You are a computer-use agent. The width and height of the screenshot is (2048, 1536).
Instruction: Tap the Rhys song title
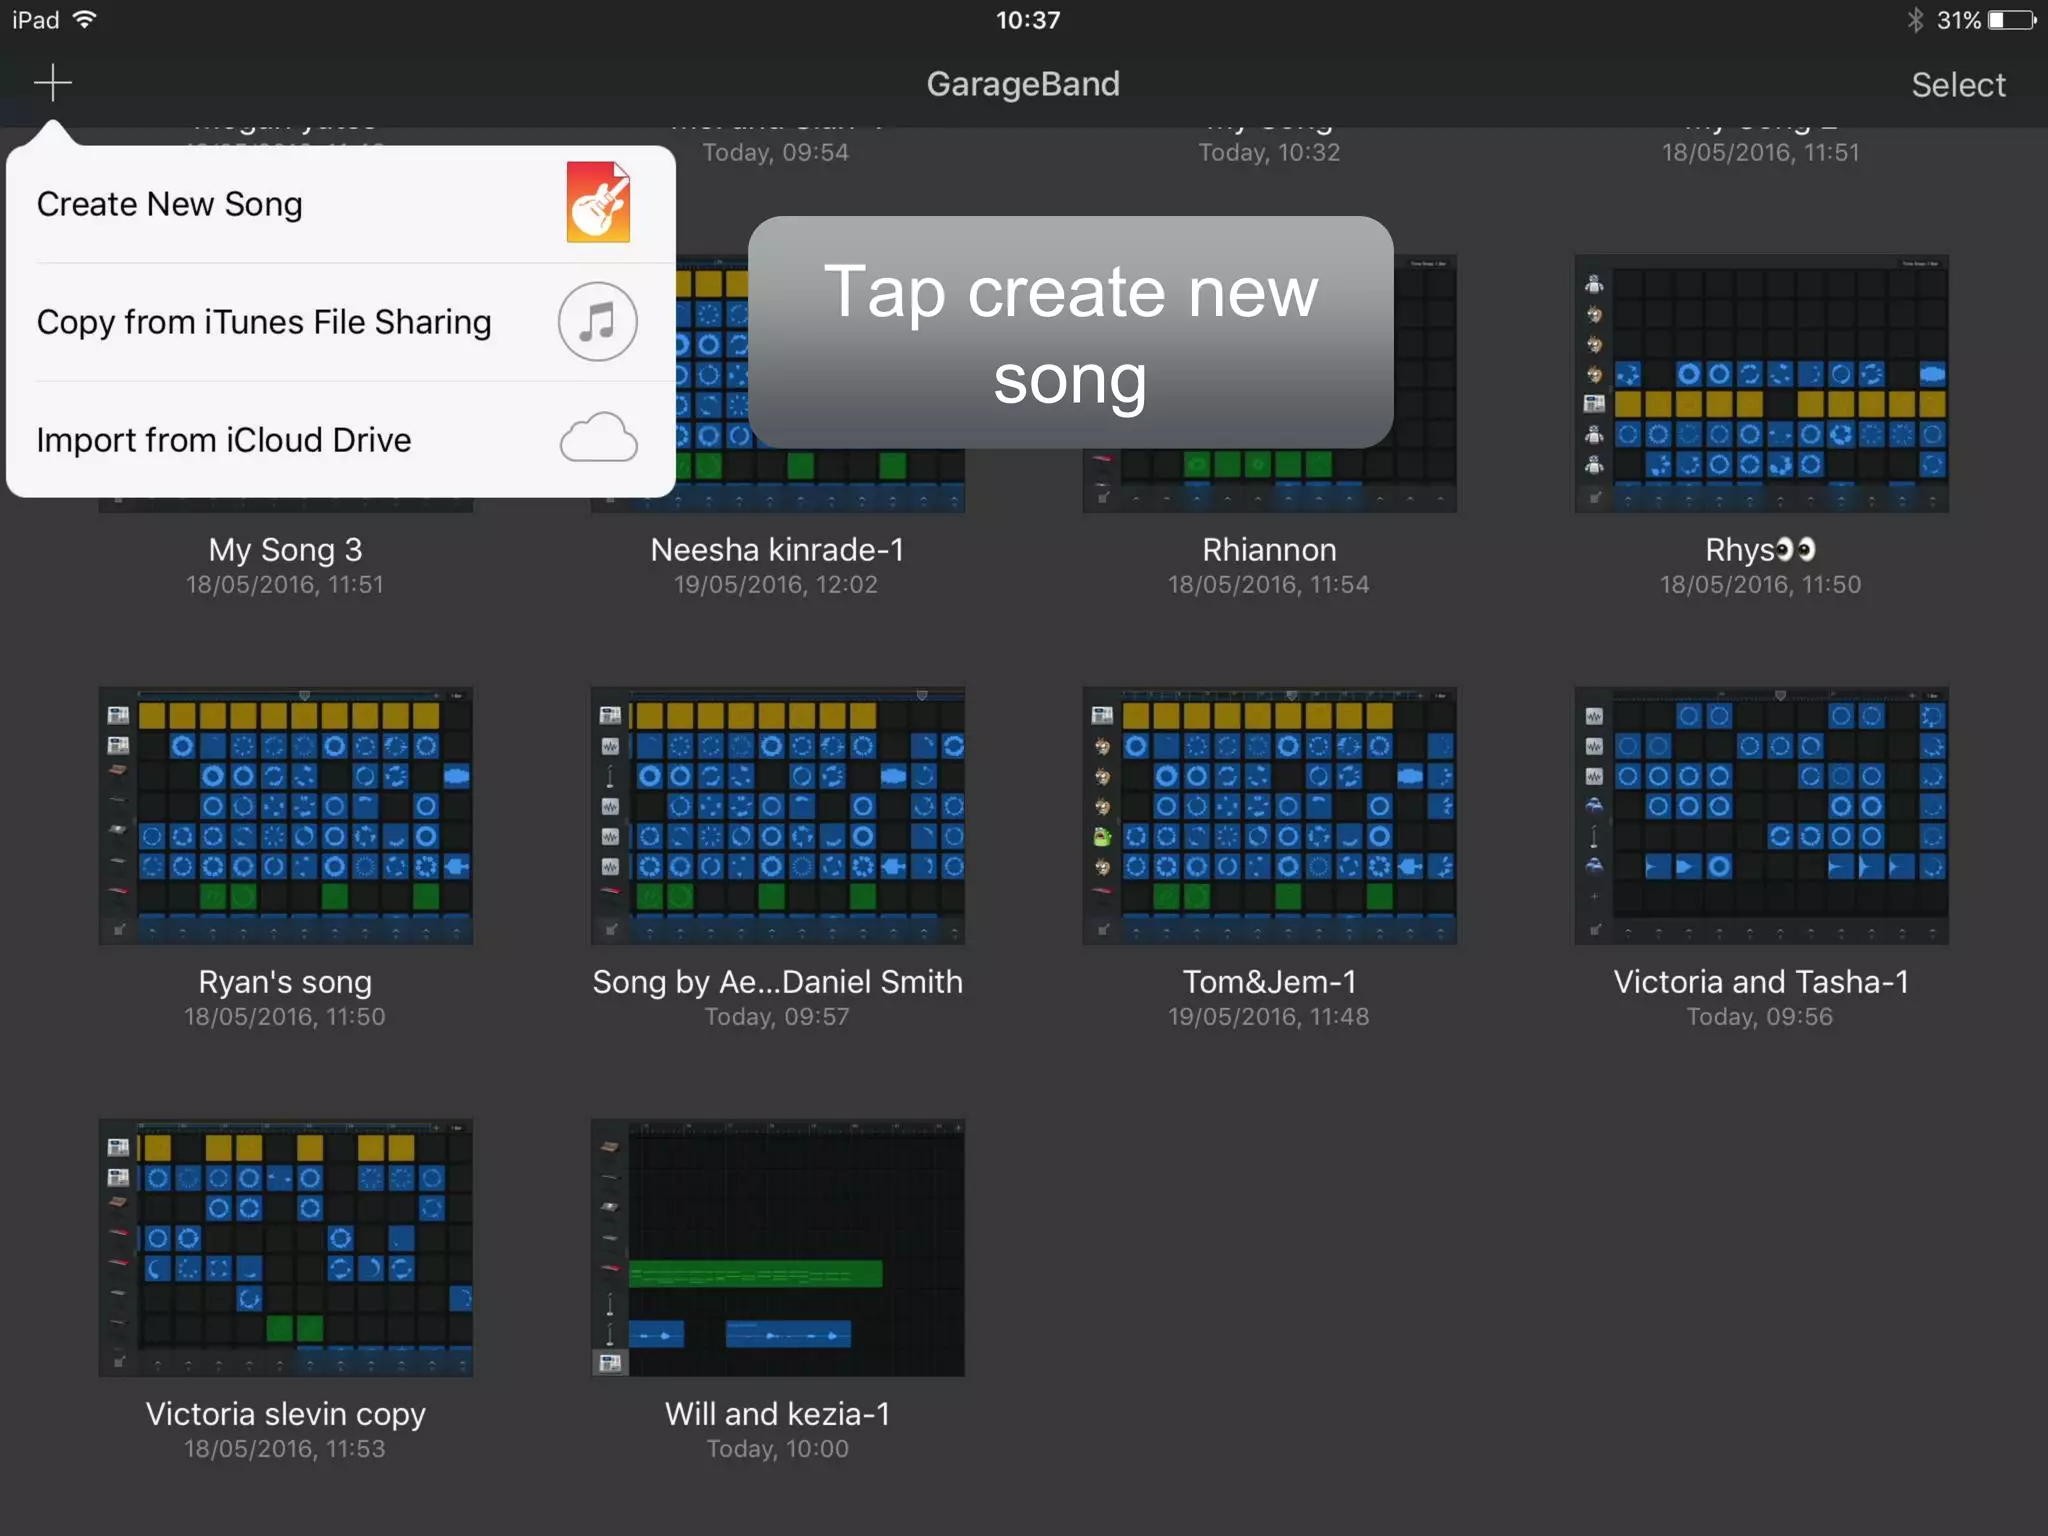[1760, 550]
